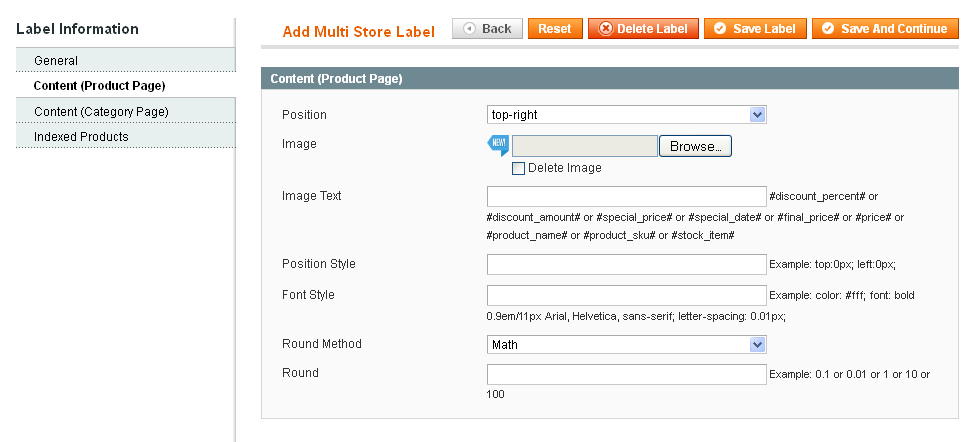
Task: Click into the Font Style field
Action: pos(626,296)
